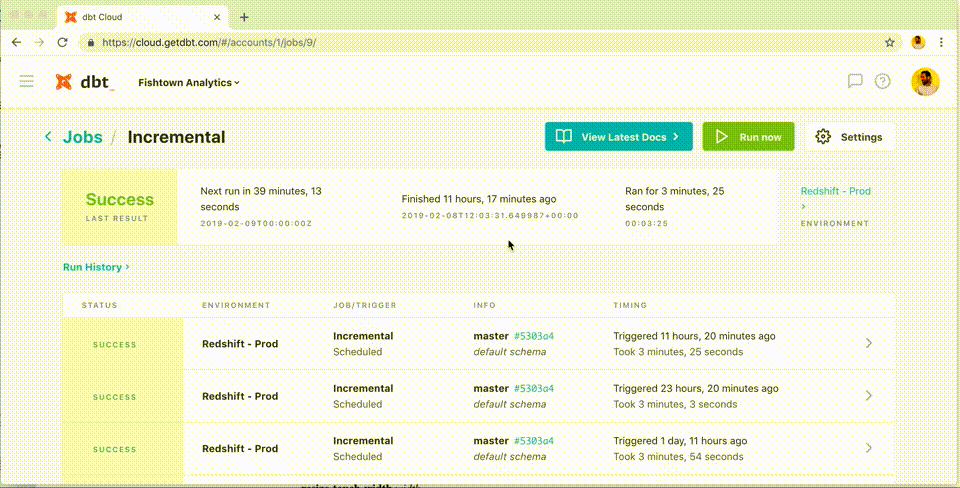The image size is (960, 488).
Task: Click the 00:03:25 duration text
Action: [x=647, y=223]
